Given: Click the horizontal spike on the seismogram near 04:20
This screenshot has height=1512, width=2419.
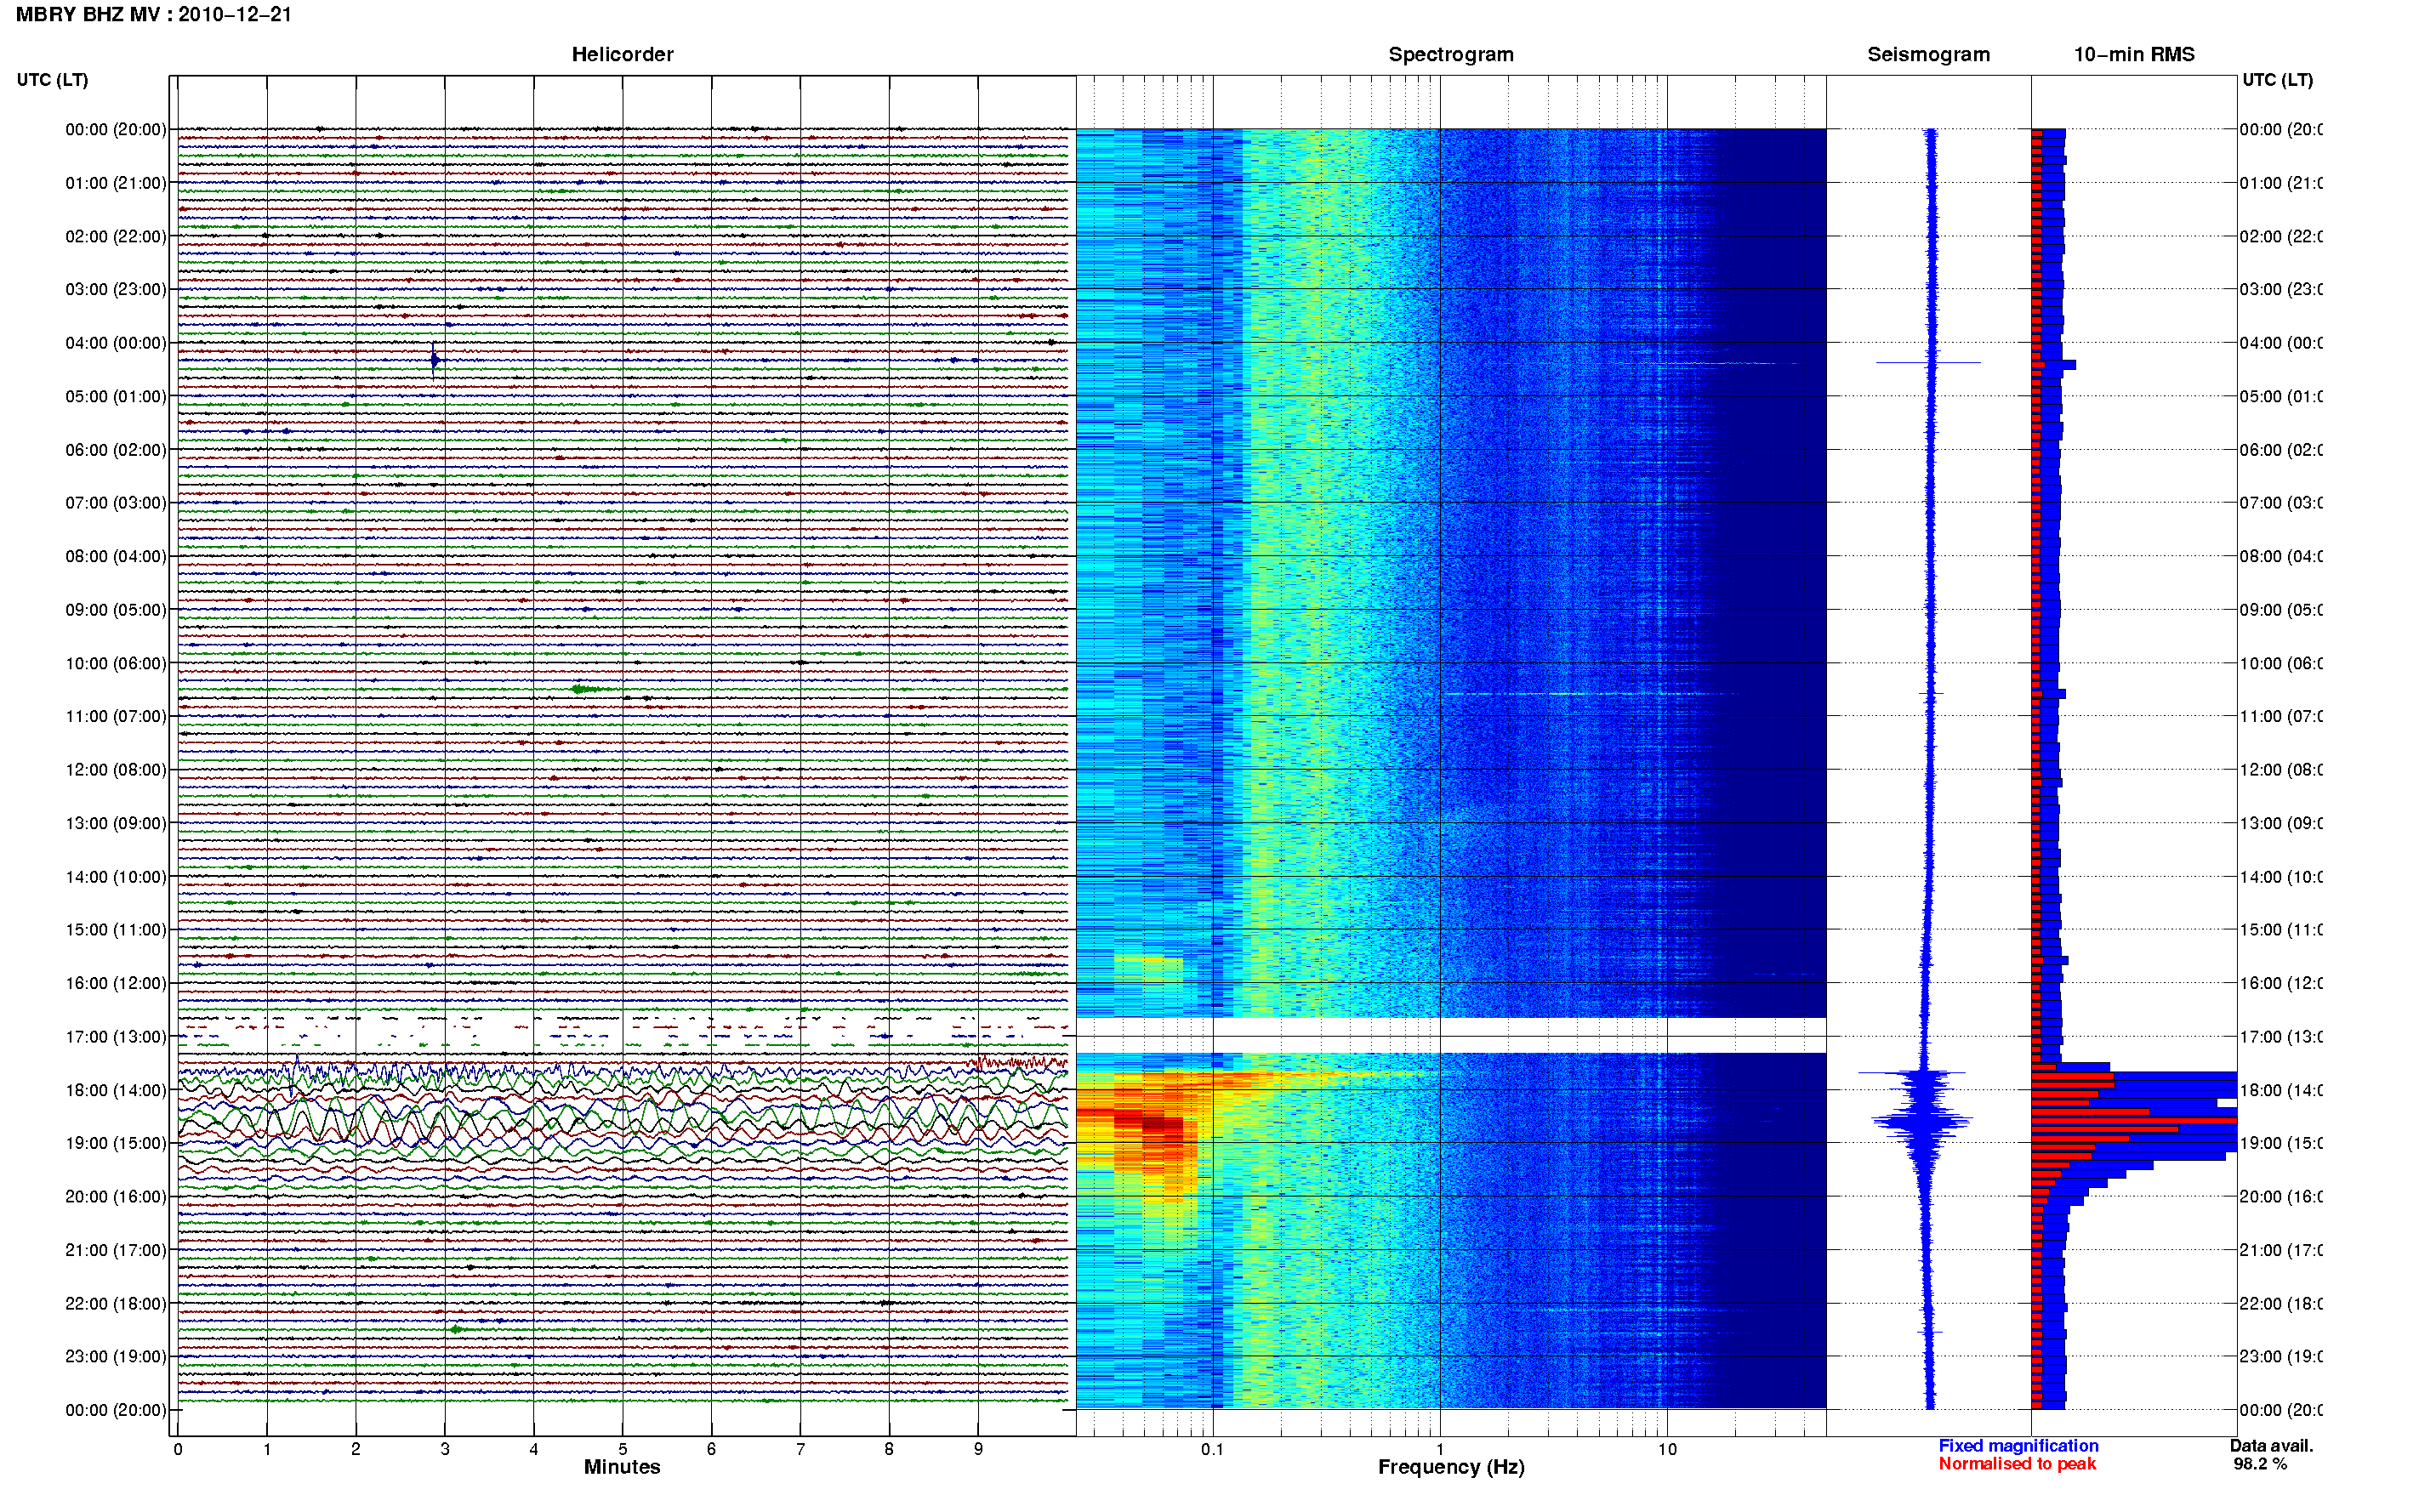Looking at the screenshot, I should [1928, 362].
